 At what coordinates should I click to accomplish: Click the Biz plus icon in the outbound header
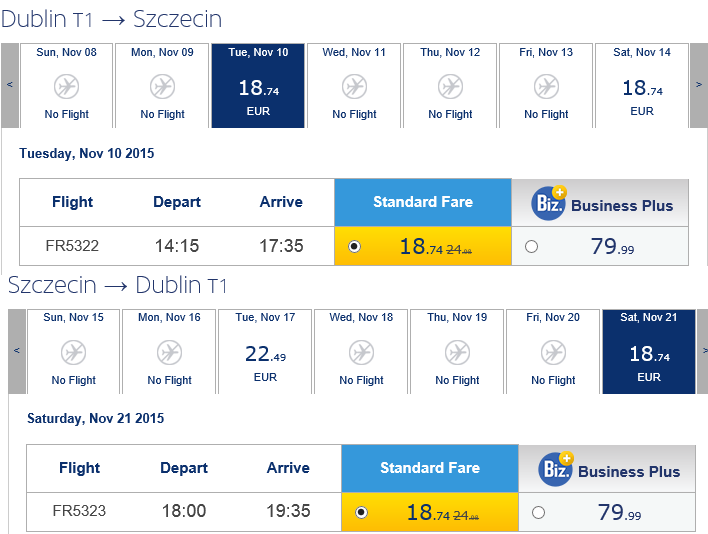[x=549, y=203]
